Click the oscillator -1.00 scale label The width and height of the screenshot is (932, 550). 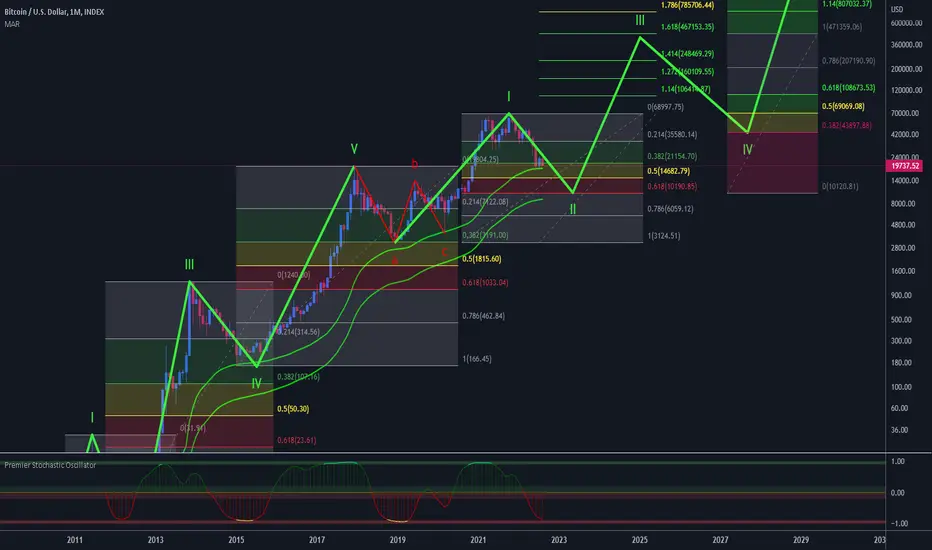click(x=898, y=523)
